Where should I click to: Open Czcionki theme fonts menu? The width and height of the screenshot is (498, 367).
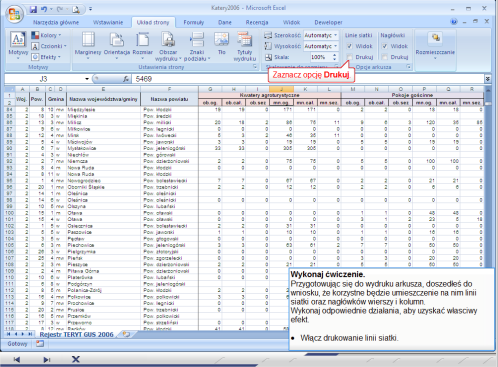49,46
